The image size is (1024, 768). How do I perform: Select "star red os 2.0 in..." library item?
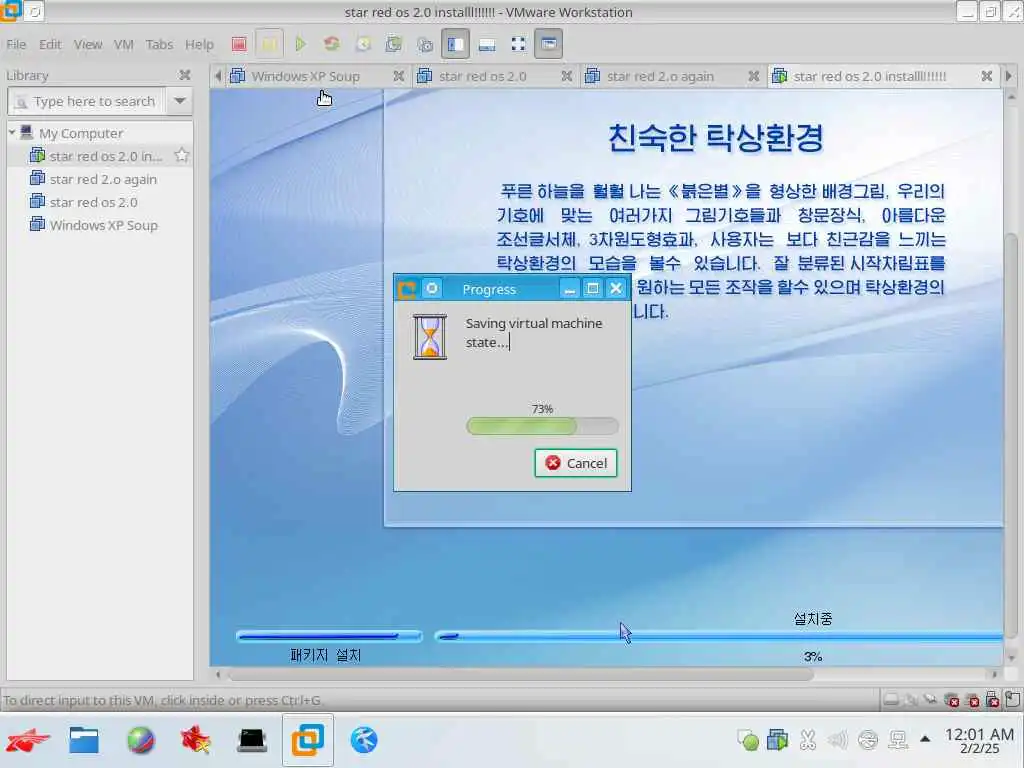point(106,156)
